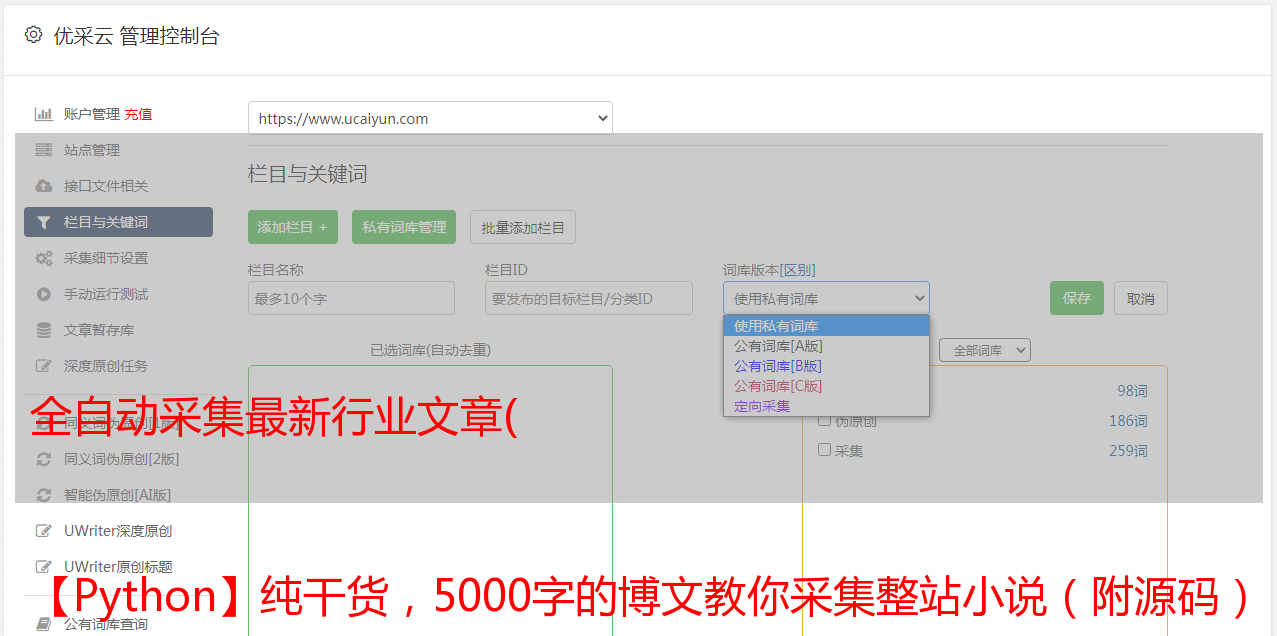Click the 98词 count
Viewport: 1277px width, 636px height.
coord(1132,391)
